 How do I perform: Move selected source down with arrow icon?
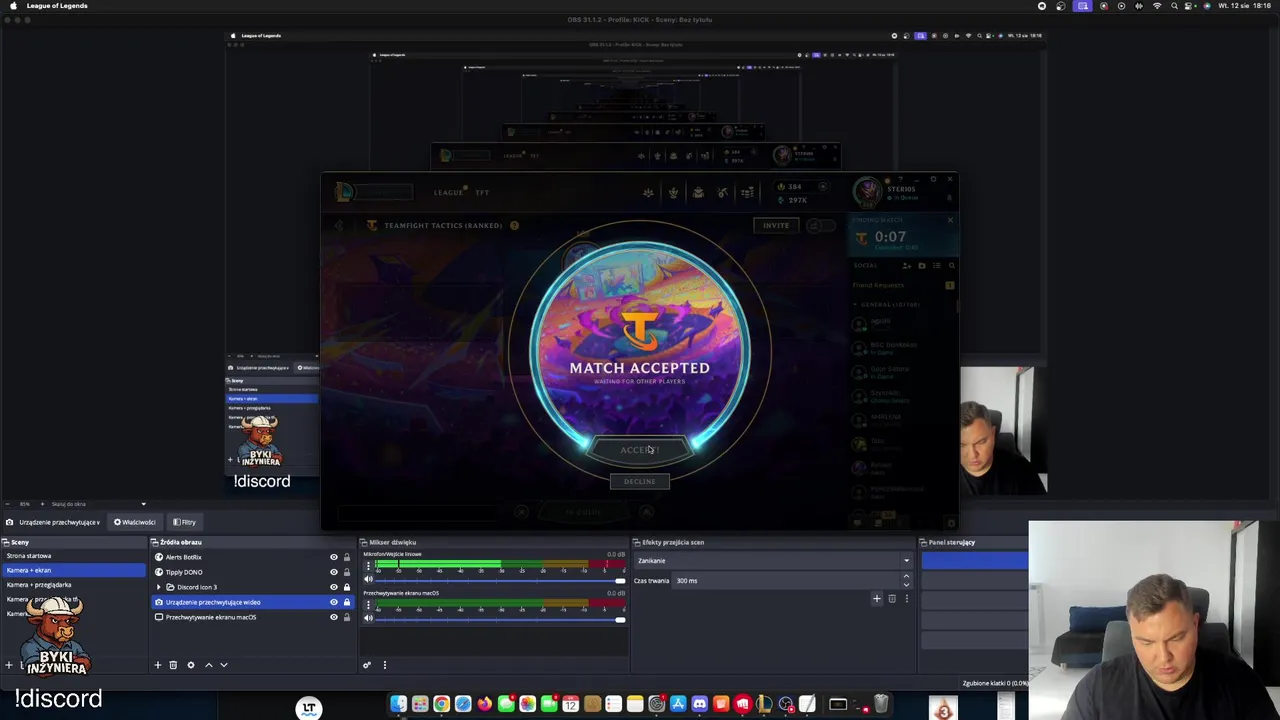point(224,665)
